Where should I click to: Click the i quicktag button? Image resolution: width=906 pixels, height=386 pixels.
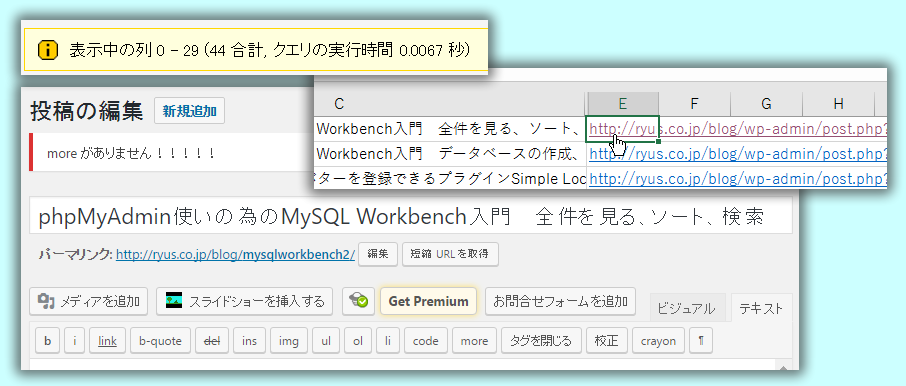point(75,341)
